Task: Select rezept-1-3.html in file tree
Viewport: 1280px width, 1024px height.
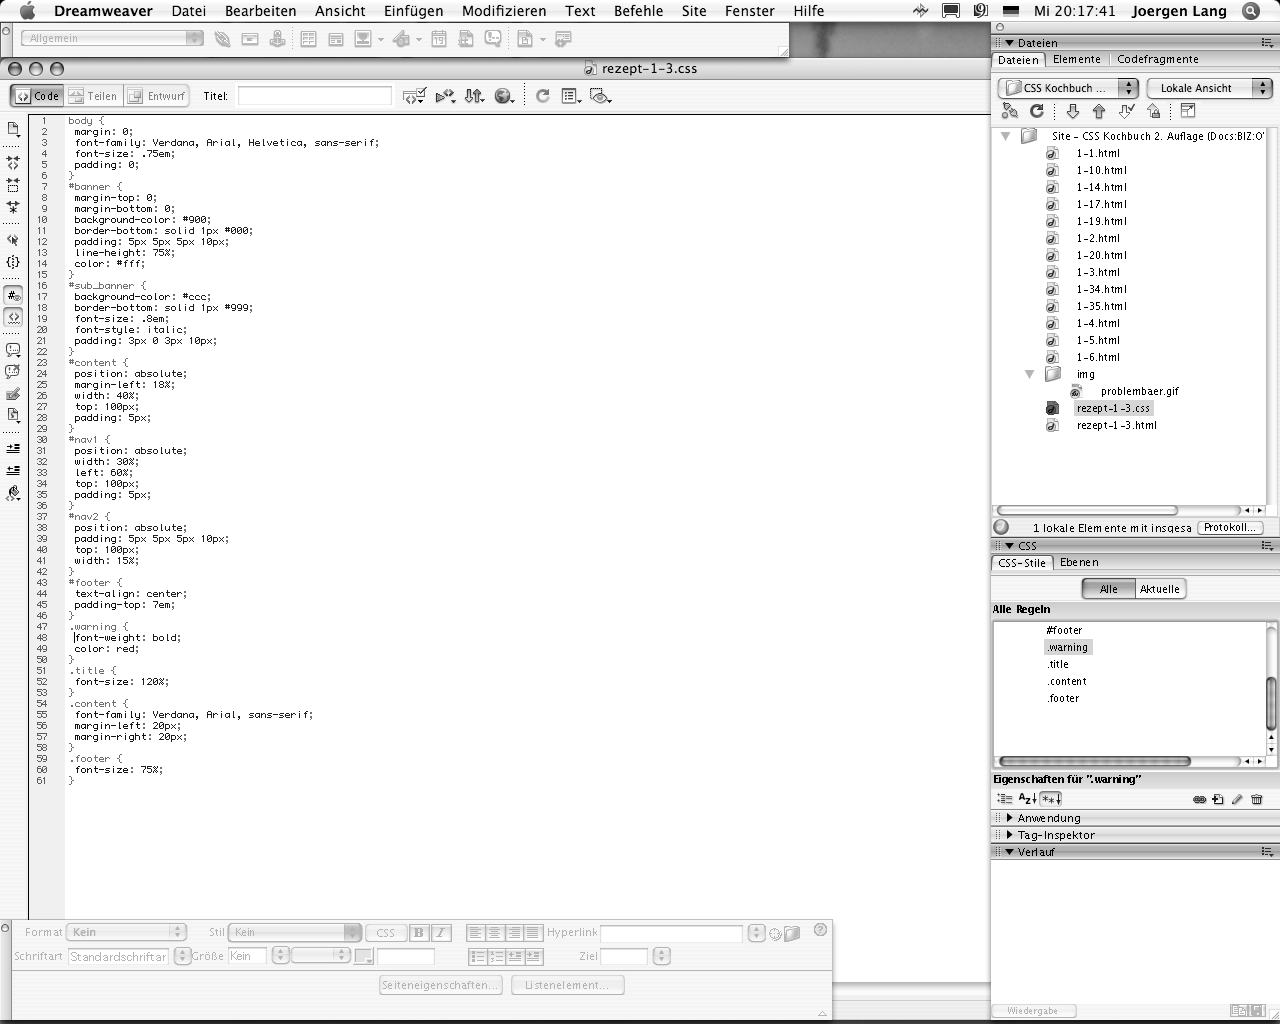Action: pyautogui.click(x=1117, y=425)
